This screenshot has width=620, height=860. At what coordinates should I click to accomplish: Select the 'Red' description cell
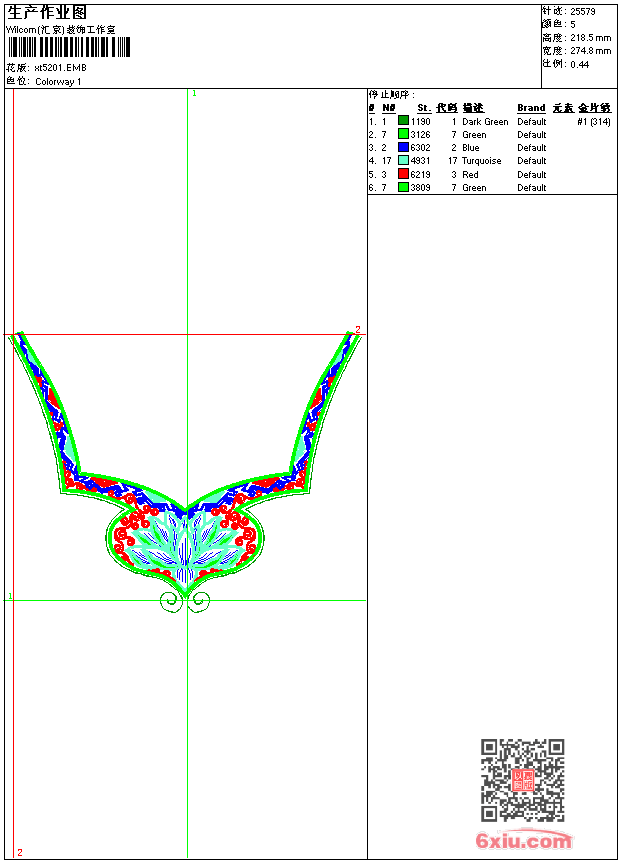tap(470, 174)
